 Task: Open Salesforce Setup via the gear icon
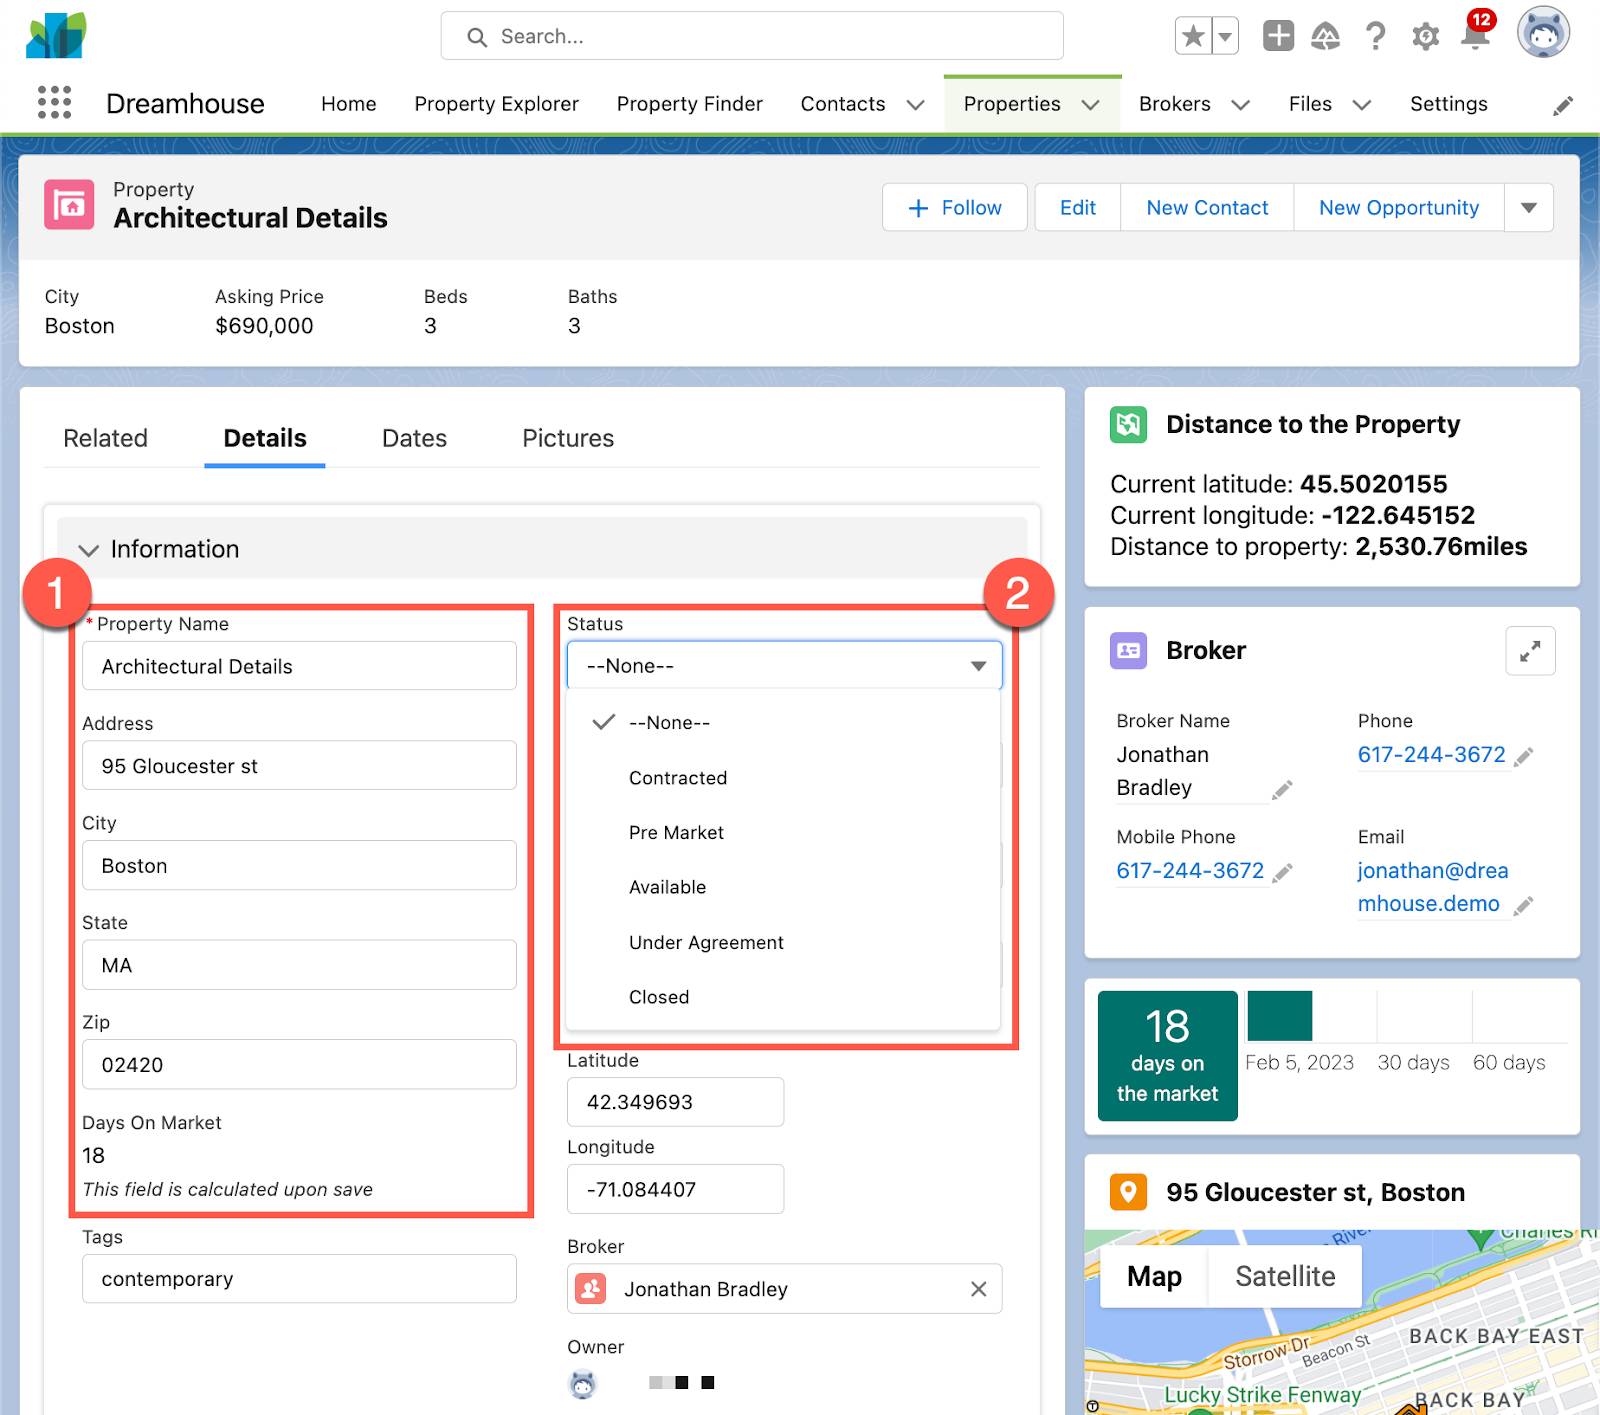click(x=1424, y=37)
